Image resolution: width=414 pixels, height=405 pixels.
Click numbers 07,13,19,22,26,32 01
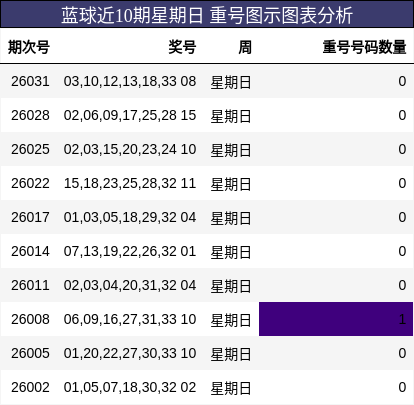point(130,251)
